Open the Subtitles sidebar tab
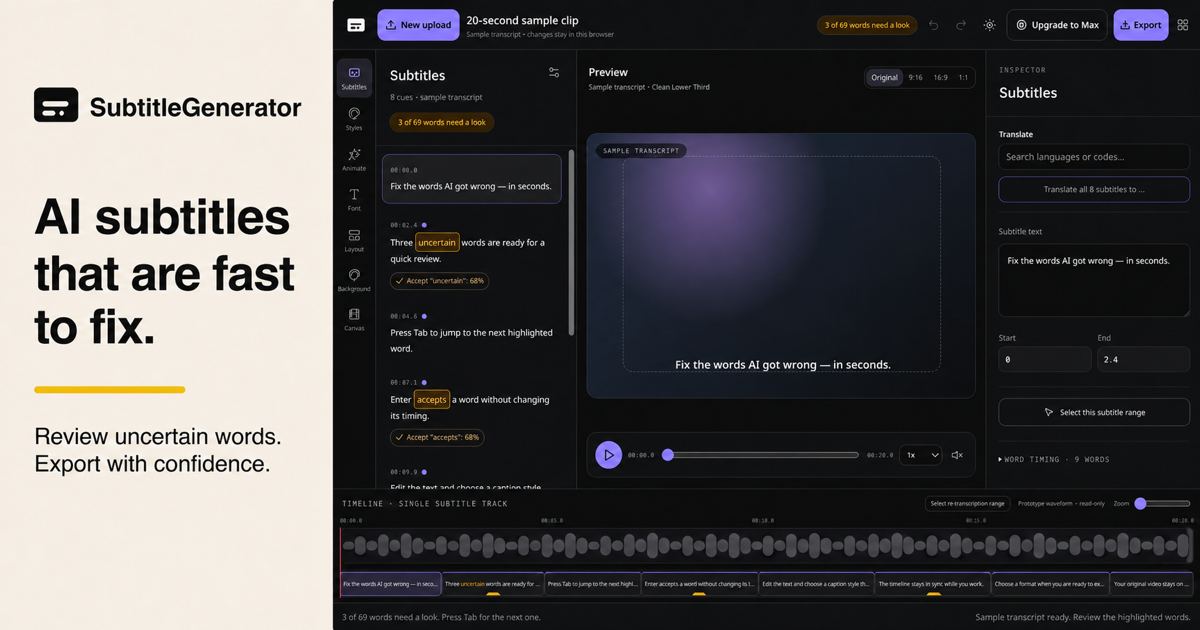The height and width of the screenshot is (630, 1200). point(354,78)
